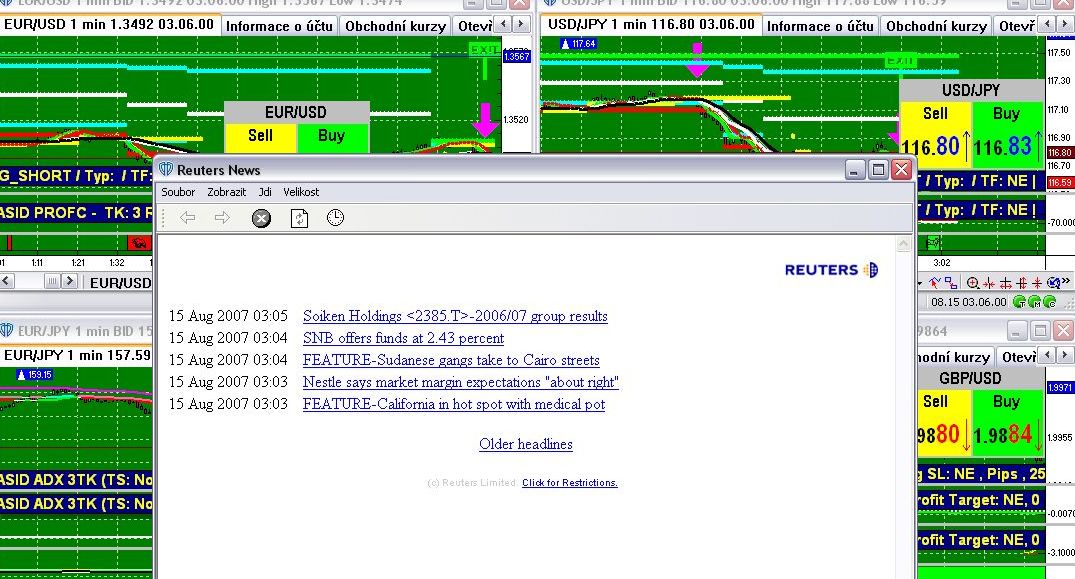The width and height of the screenshot is (1075, 579).
Task: Click the magenta down arrow on USD/JPY chart
Action: pos(697,60)
